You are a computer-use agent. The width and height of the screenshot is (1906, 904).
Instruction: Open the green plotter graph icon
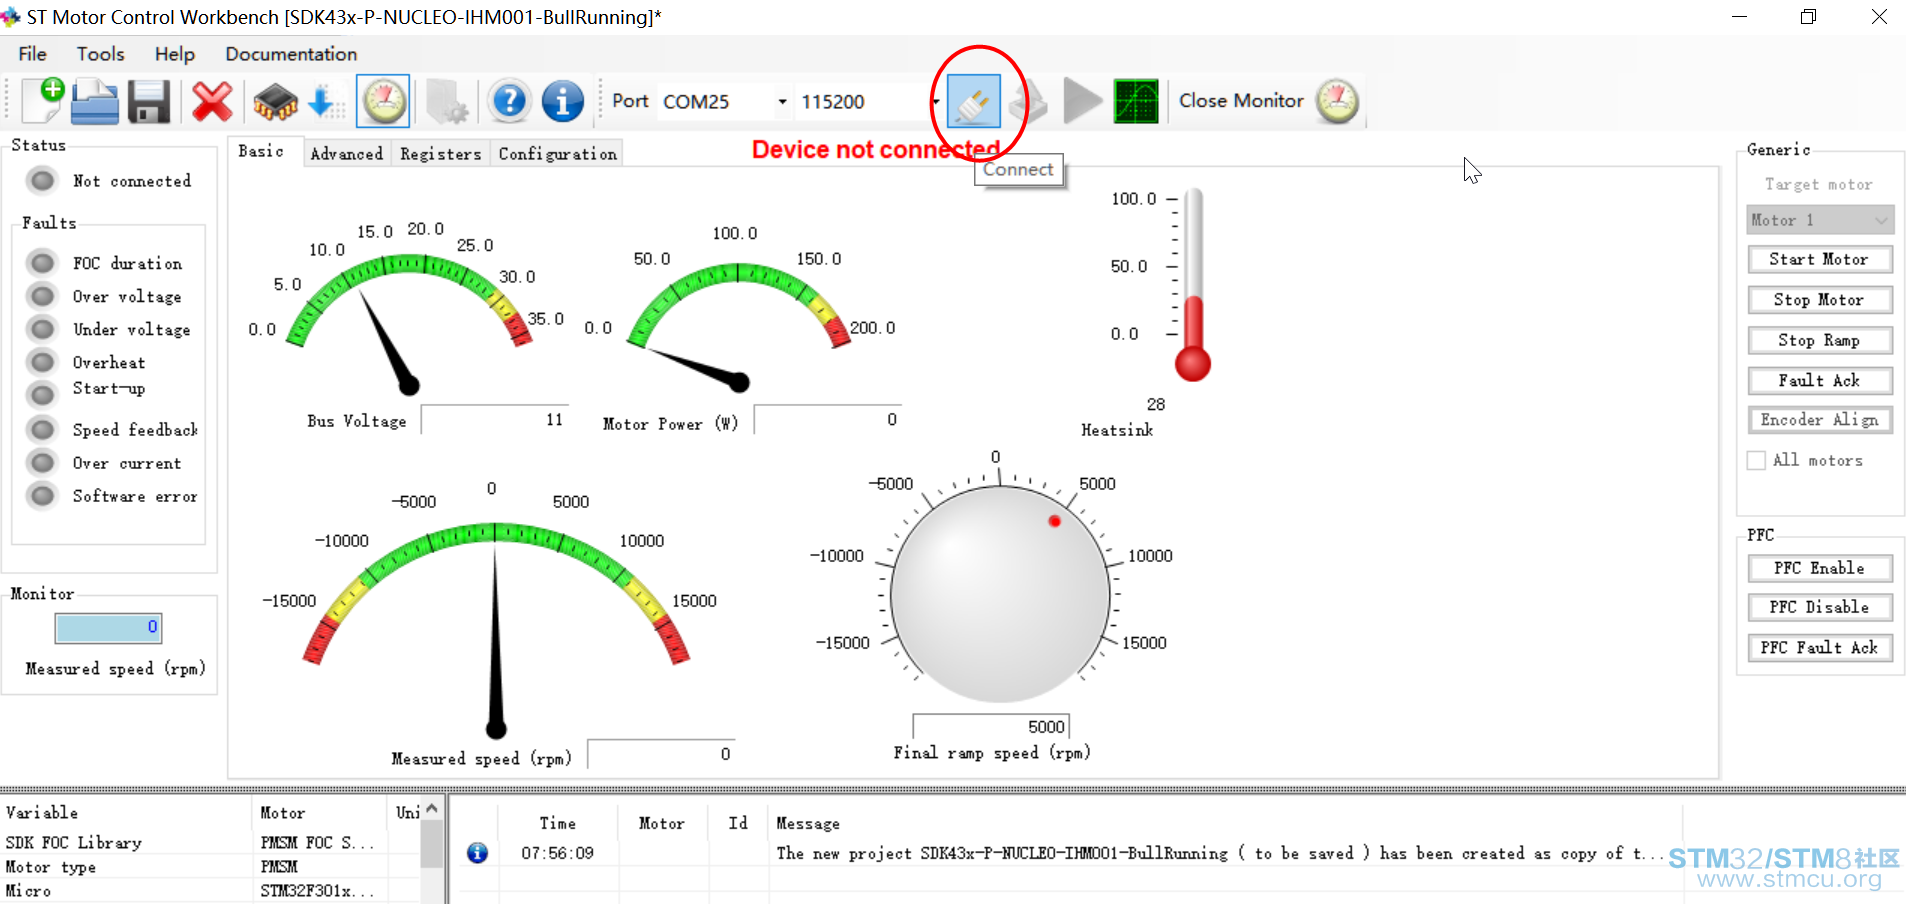[1136, 101]
